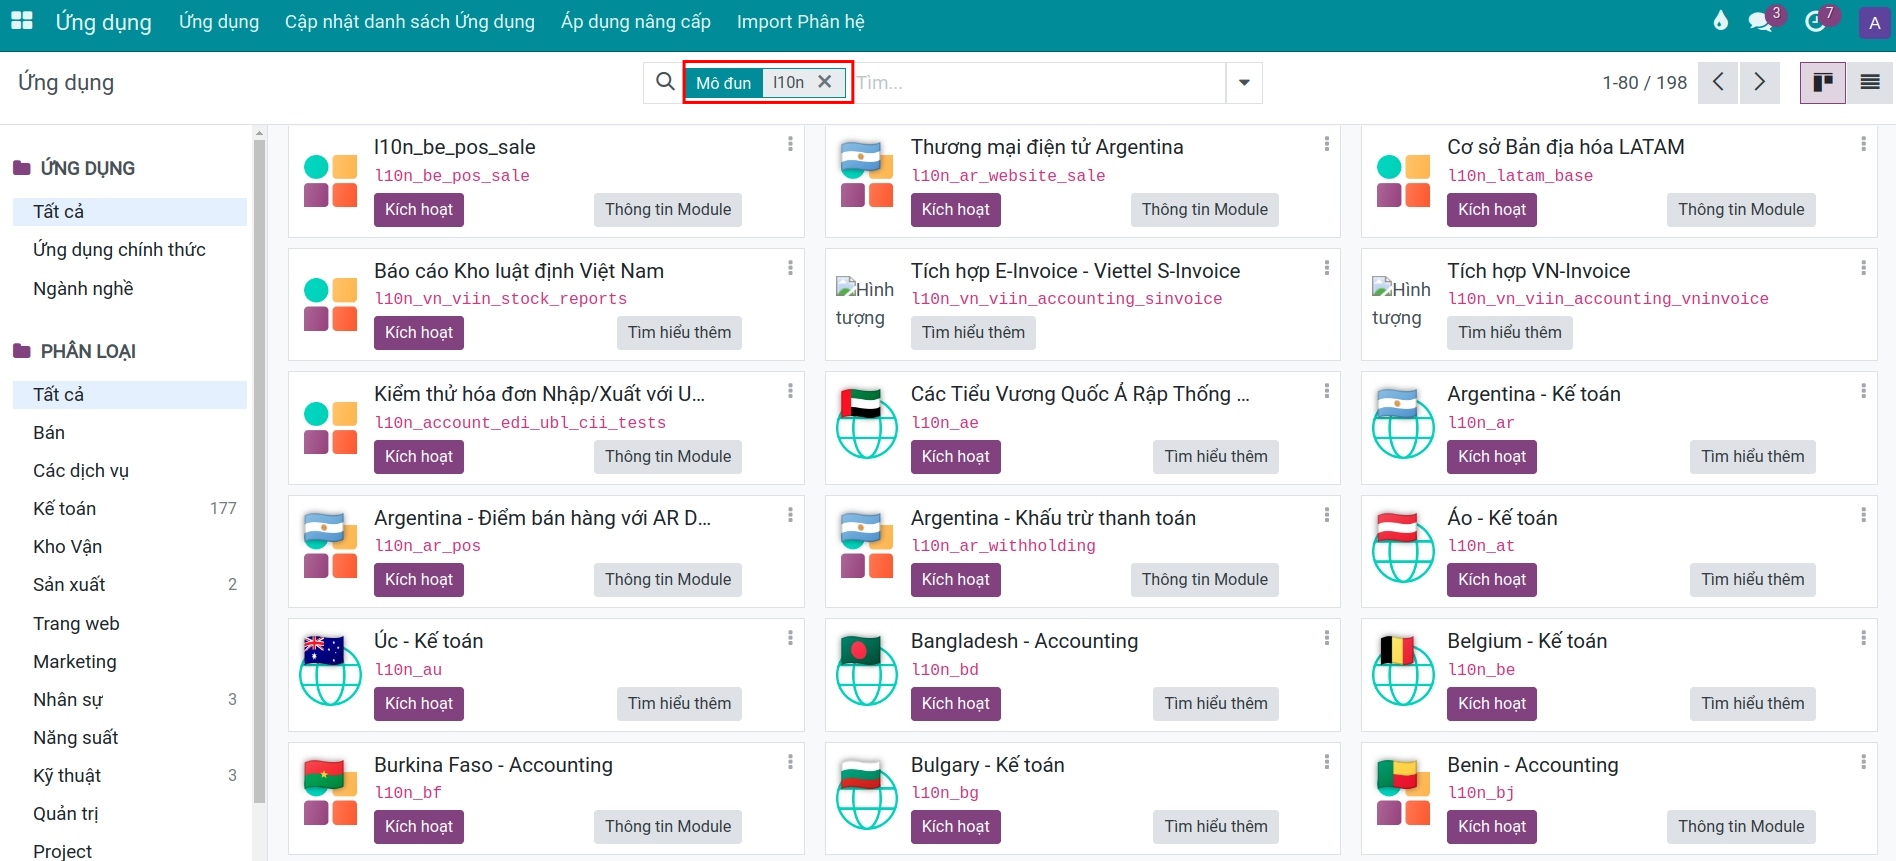The width and height of the screenshot is (1896, 861).
Task: Click the Argentina flag icon of l10n_ar_website_sale
Action: 867,175
